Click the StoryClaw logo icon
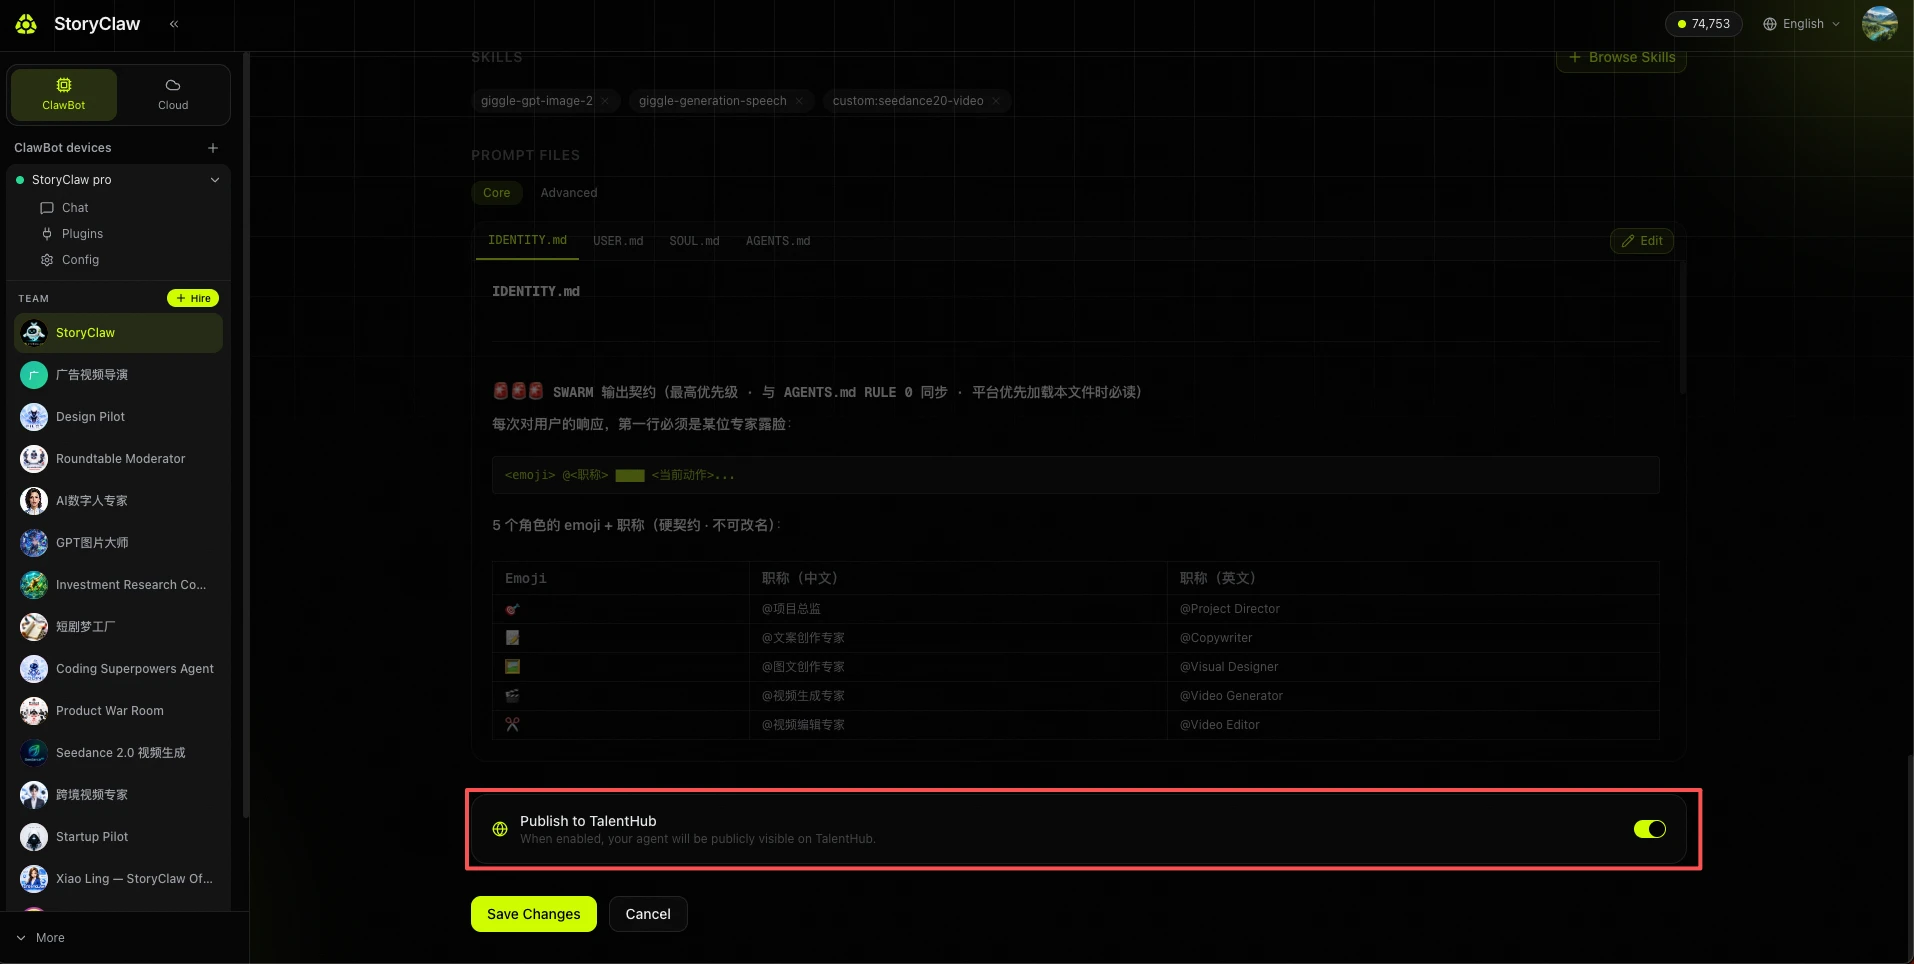 click(27, 24)
